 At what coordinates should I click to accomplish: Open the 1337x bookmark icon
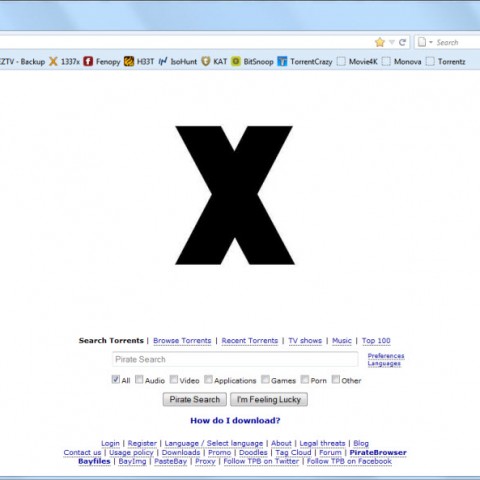point(53,62)
